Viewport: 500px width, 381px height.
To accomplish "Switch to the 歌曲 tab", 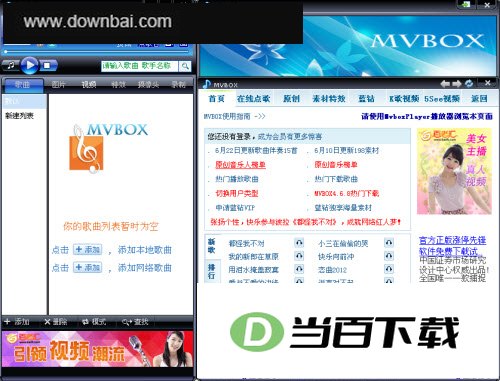I will click(23, 85).
